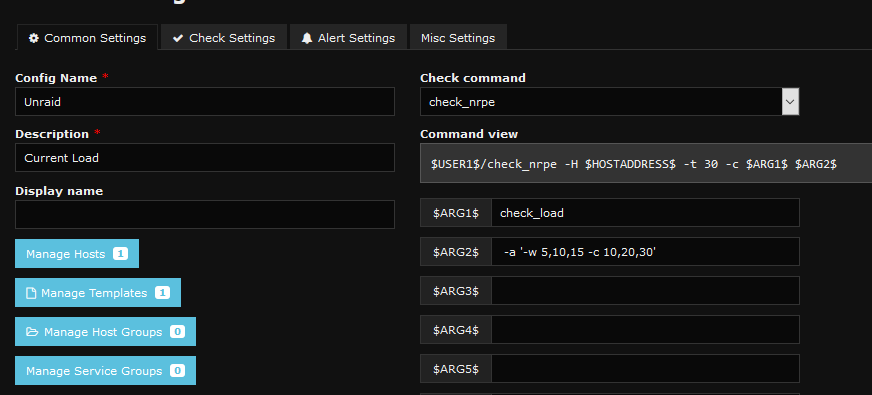Viewport: 872px width, 395px height.
Task: Focus the empty $ARG3$ field
Action: pos(645,291)
